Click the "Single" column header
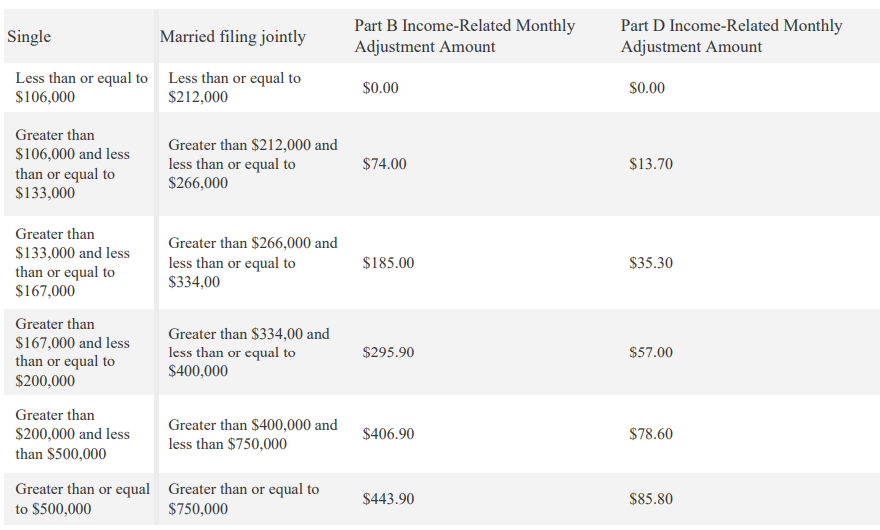The height and width of the screenshot is (530, 880). point(29,37)
